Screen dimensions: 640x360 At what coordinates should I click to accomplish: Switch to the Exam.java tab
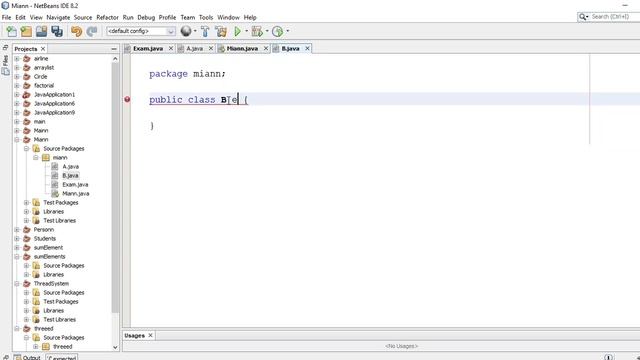point(148,49)
